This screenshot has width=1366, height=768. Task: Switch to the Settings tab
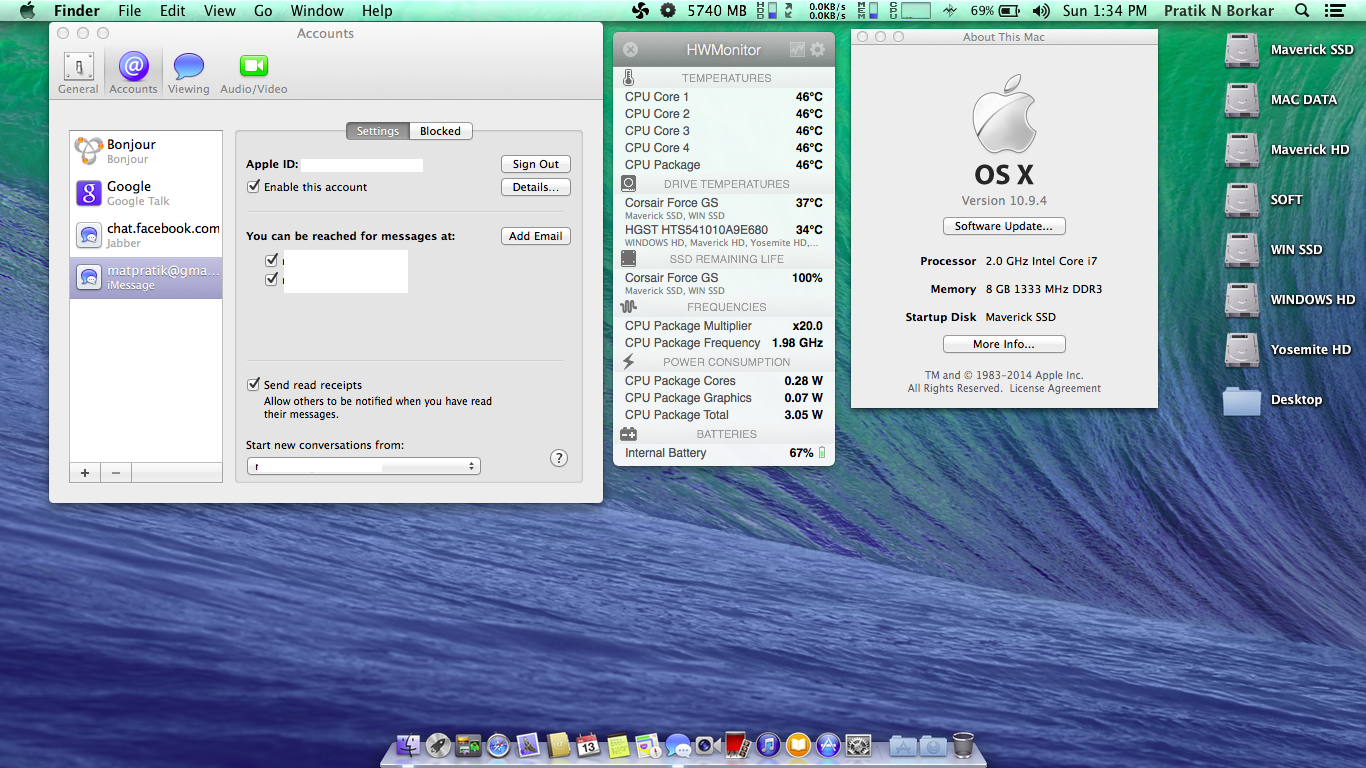378,131
